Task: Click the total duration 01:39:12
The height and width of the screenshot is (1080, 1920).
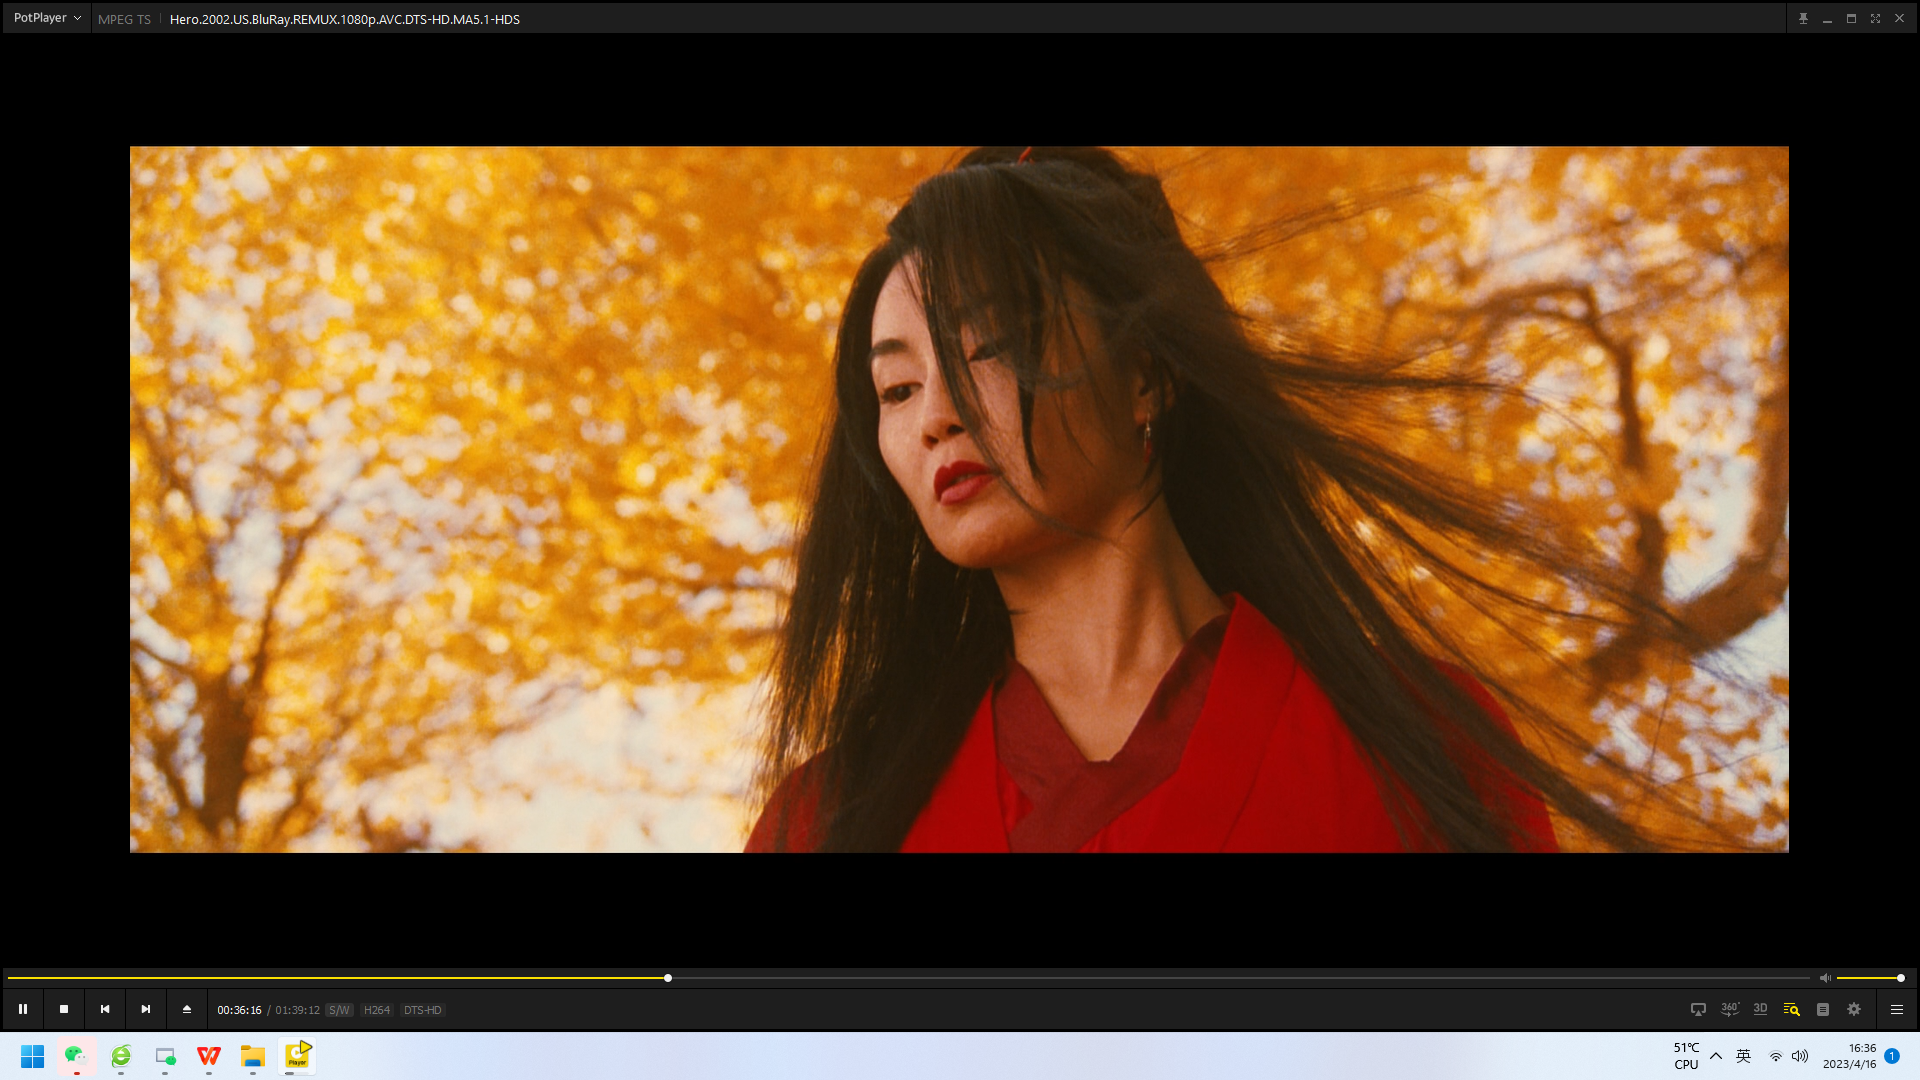Action: tap(297, 1010)
